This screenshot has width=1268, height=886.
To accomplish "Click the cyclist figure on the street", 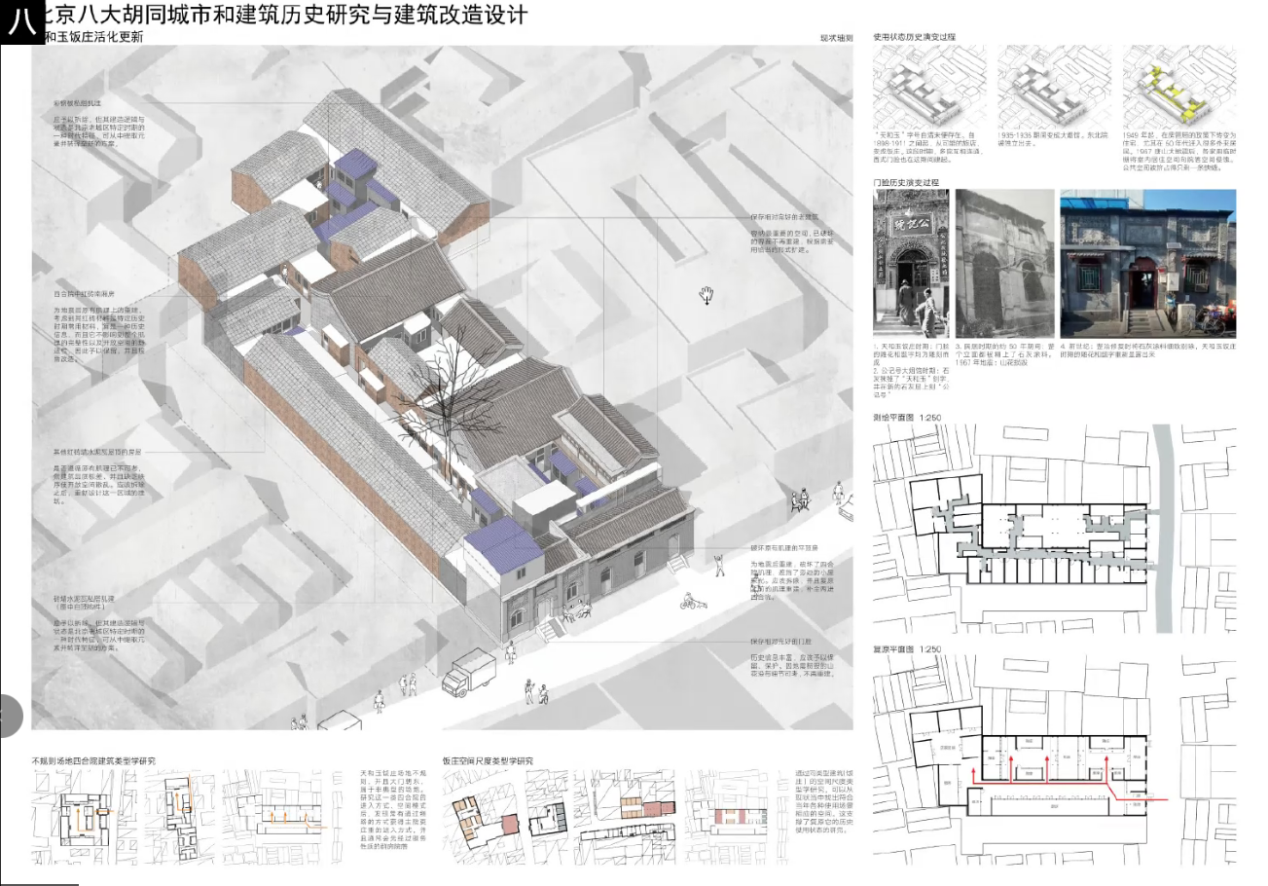I will tap(690, 602).
